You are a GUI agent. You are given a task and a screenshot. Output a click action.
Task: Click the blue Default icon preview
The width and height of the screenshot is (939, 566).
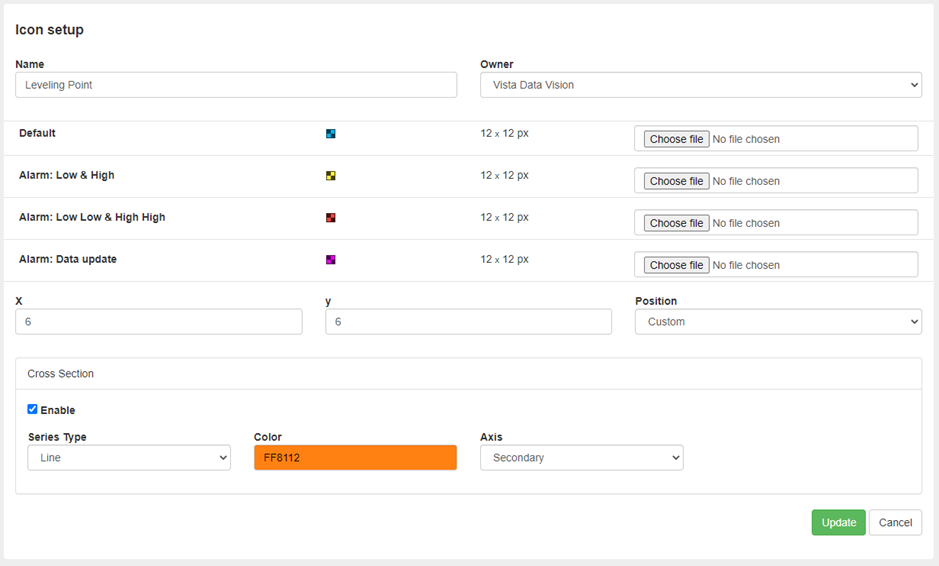pos(331,134)
